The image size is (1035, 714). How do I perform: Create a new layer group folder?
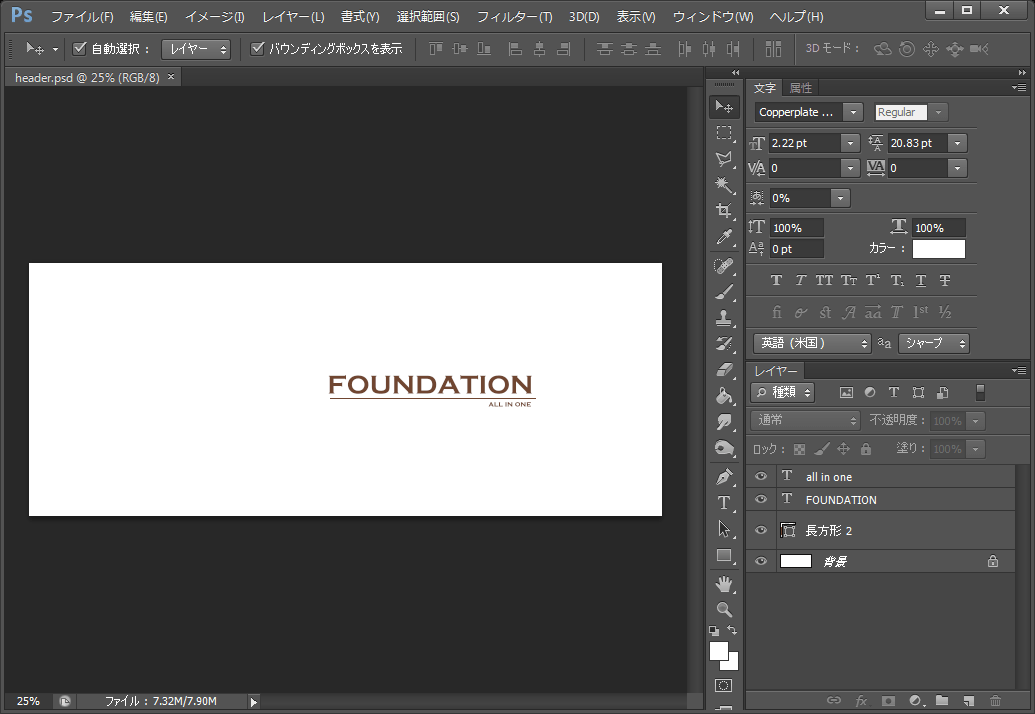(x=942, y=701)
